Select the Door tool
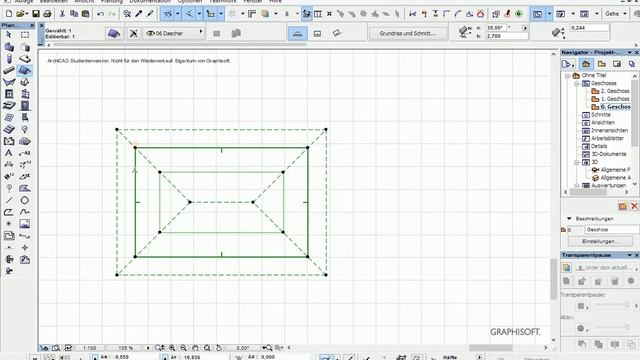 point(24,106)
